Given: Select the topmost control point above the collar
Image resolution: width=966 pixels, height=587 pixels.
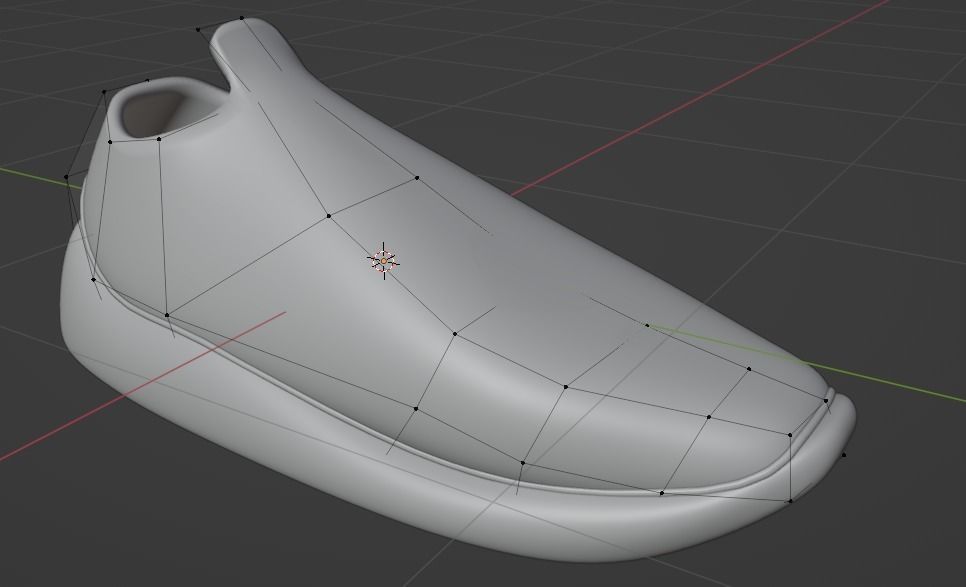Looking at the screenshot, I should [240, 17].
